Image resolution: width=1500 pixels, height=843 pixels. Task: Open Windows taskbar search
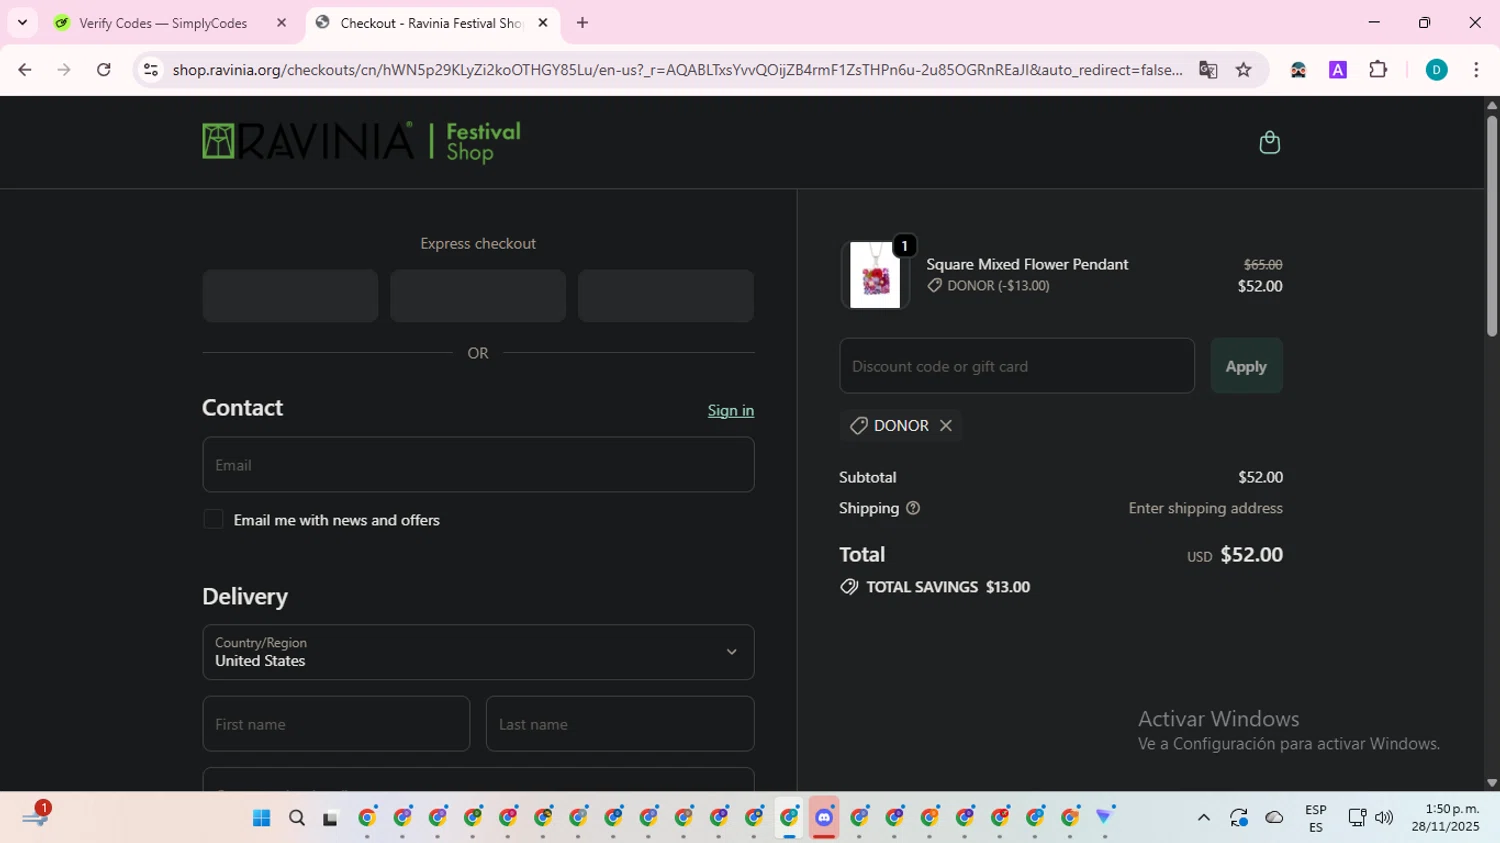click(x=297, y=818)
